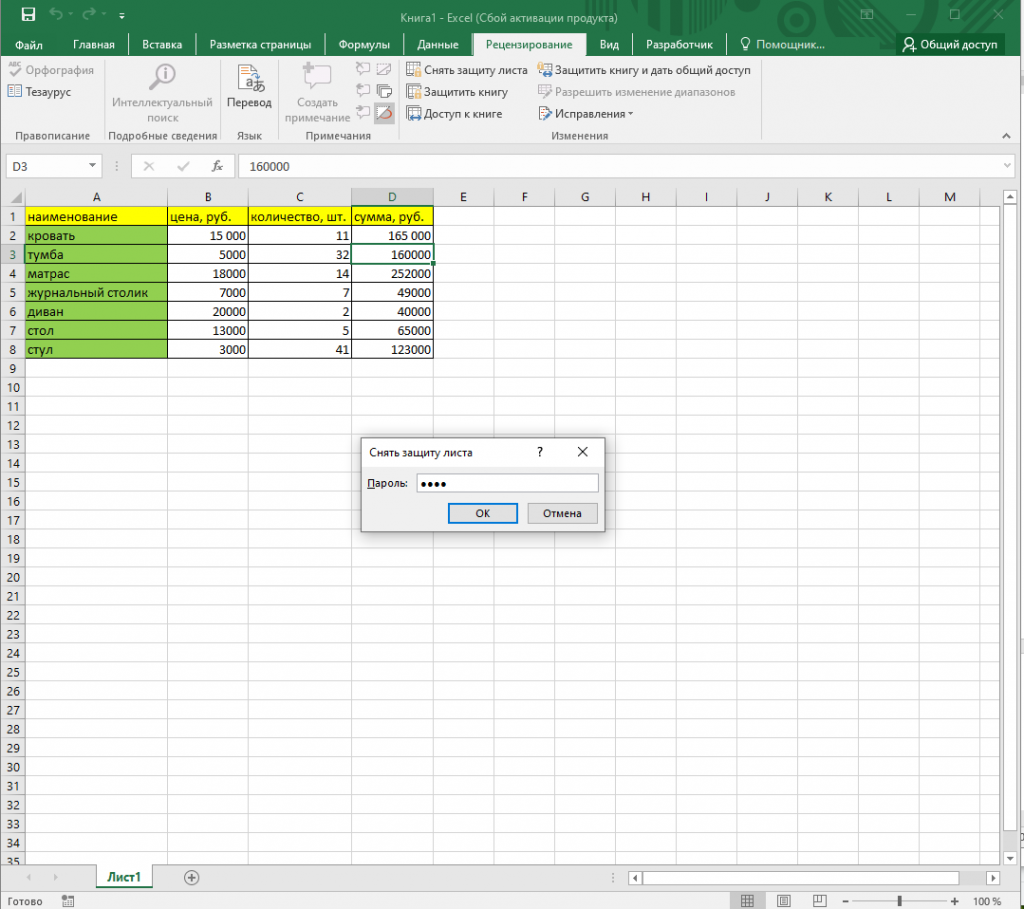This screenshot has height=909, width=1024.
Task: Switch to the Вставка ribbon tab
Action: click(x=162, y=44)
